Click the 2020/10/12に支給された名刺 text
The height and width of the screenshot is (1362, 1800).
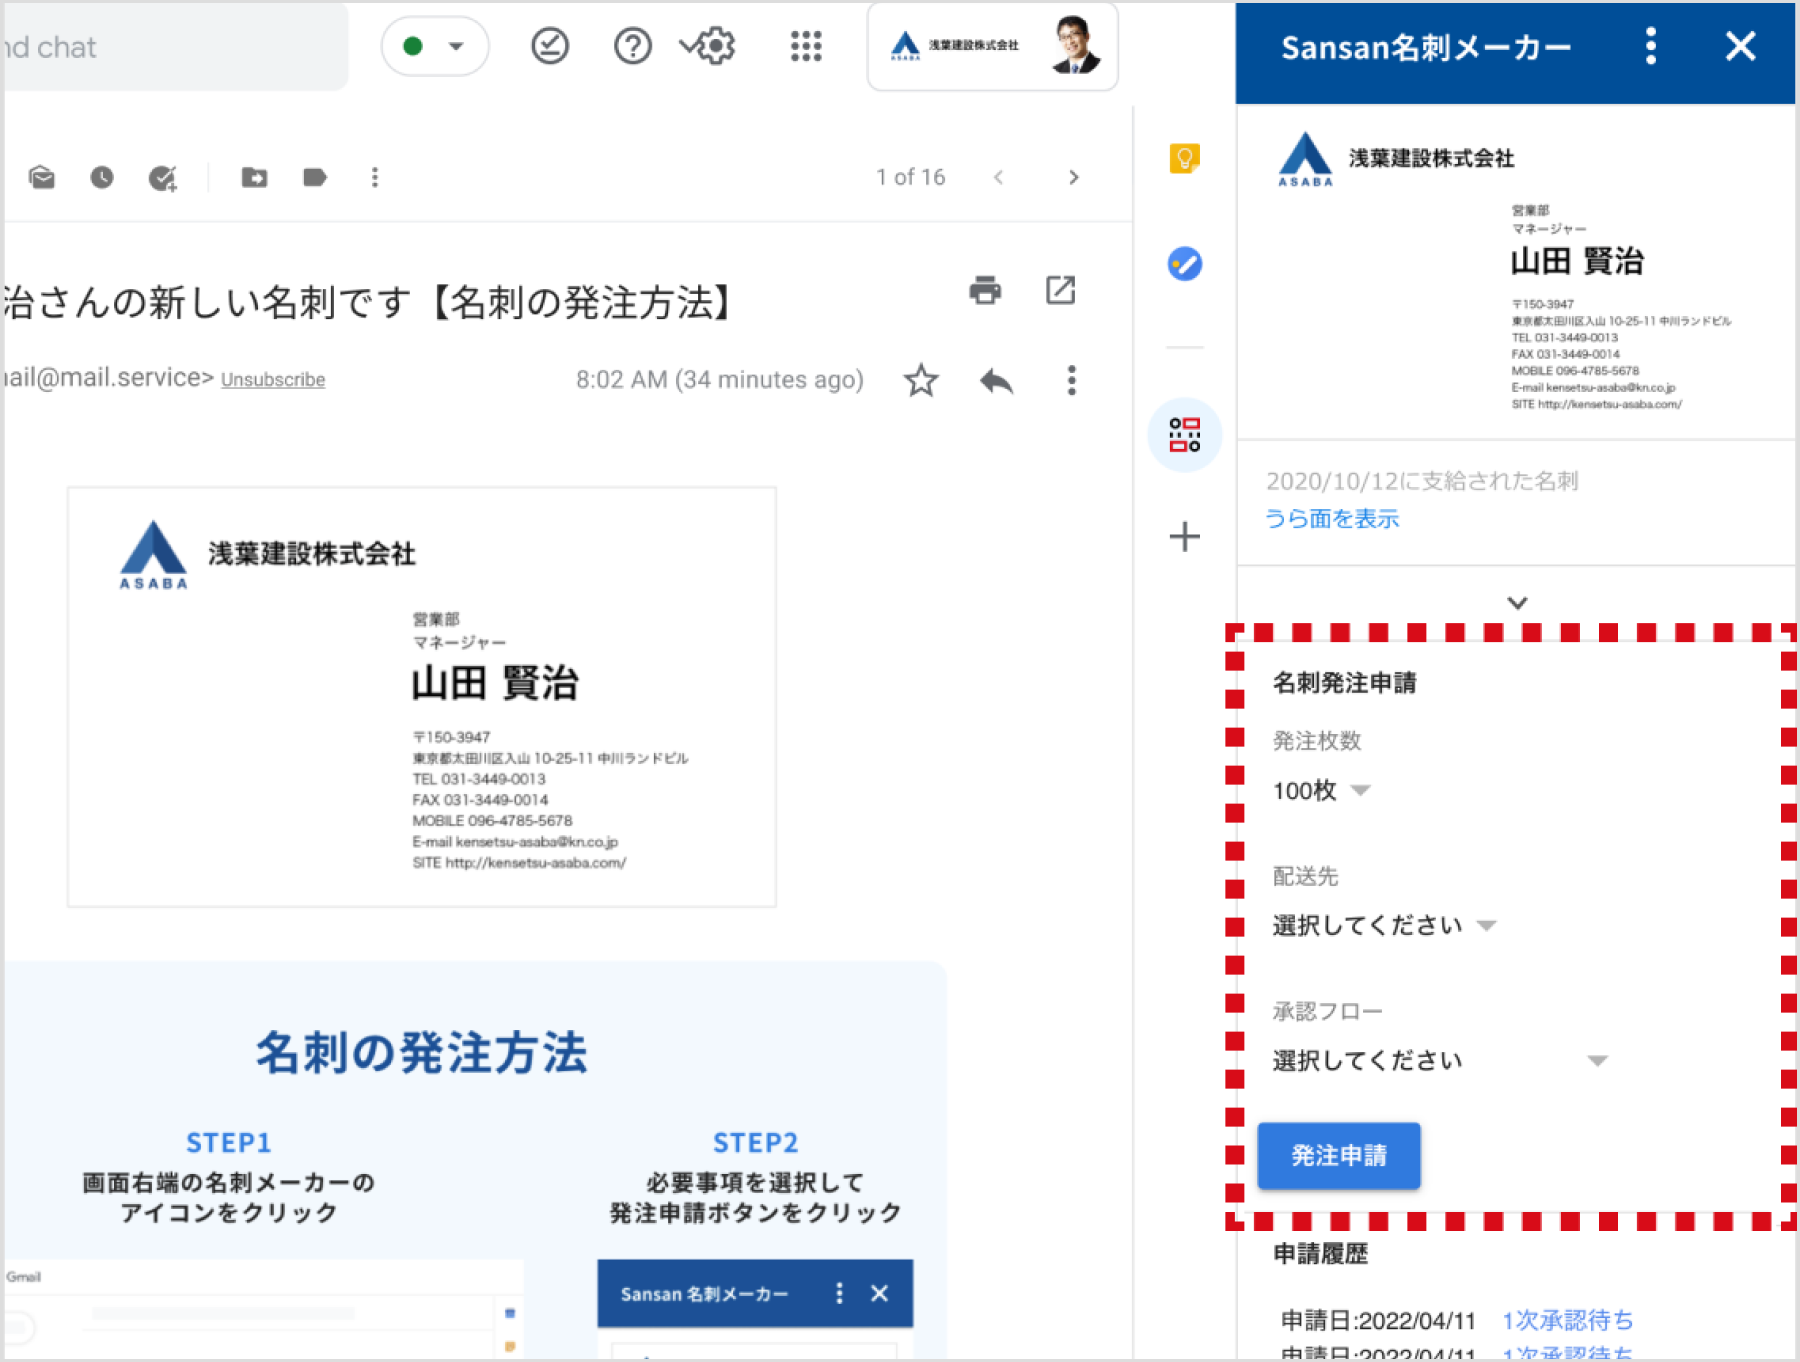click(x=1422, y=481)
